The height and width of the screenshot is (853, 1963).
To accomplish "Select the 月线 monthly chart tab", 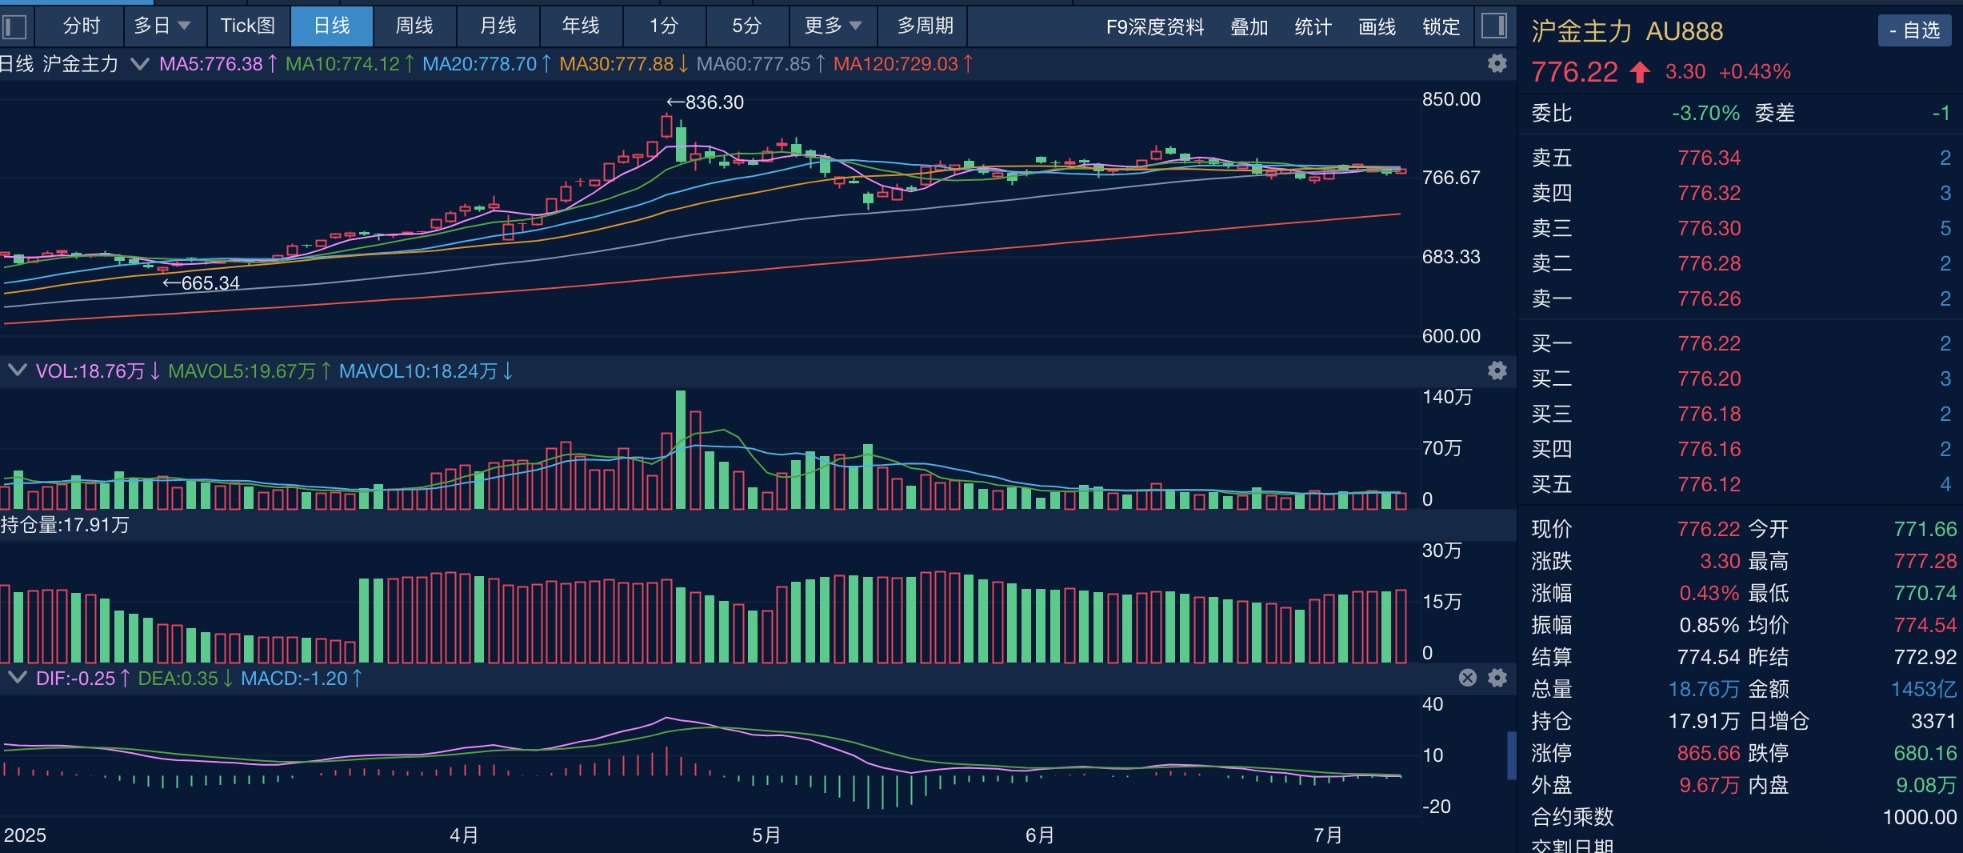I will [x=497, y=26].
